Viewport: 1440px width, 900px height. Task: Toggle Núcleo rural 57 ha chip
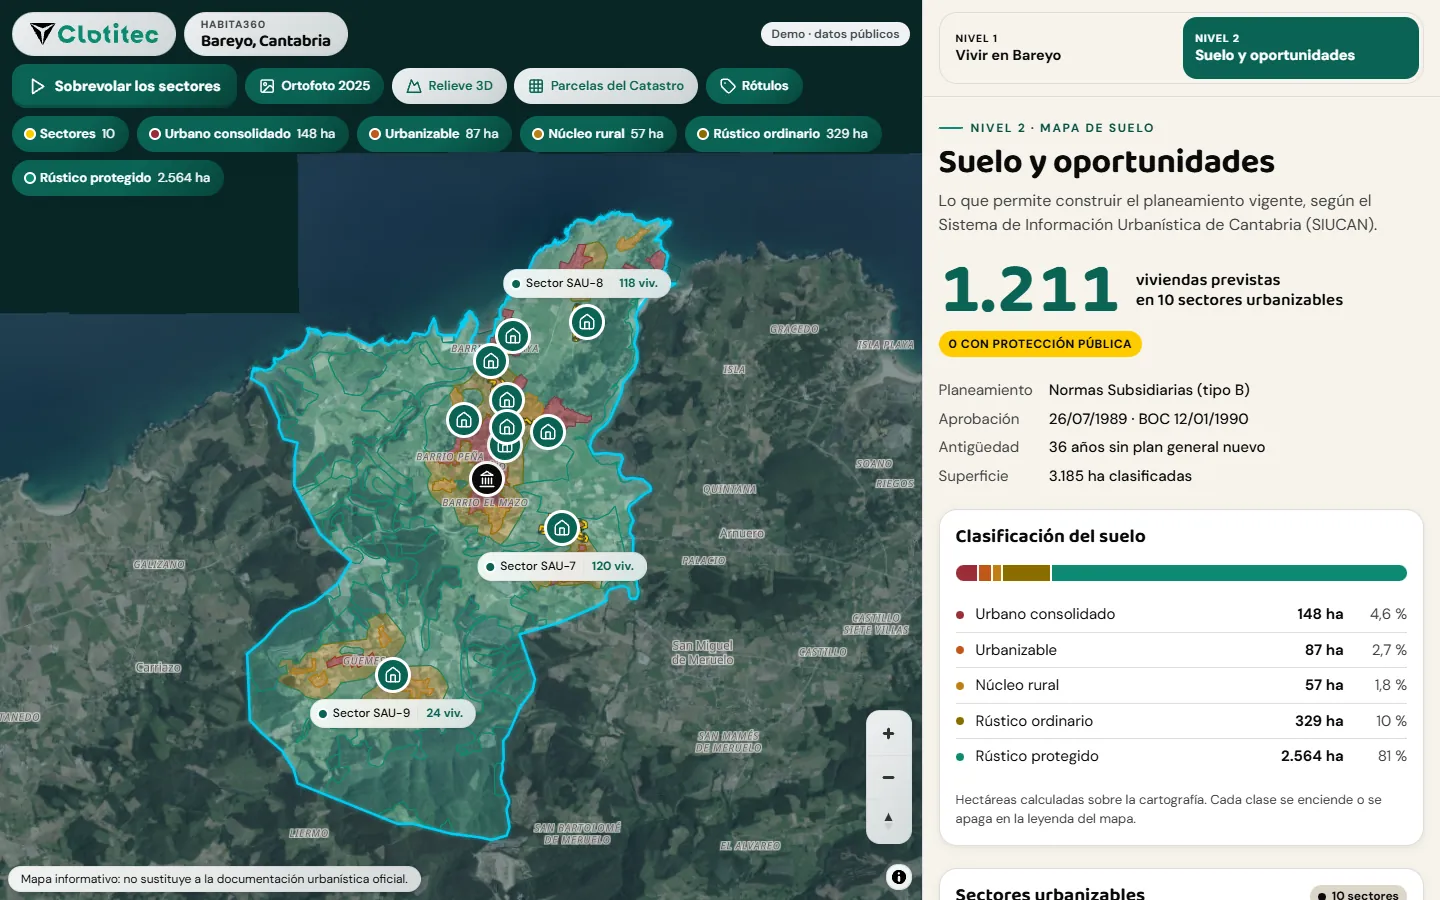coord(598,134)
